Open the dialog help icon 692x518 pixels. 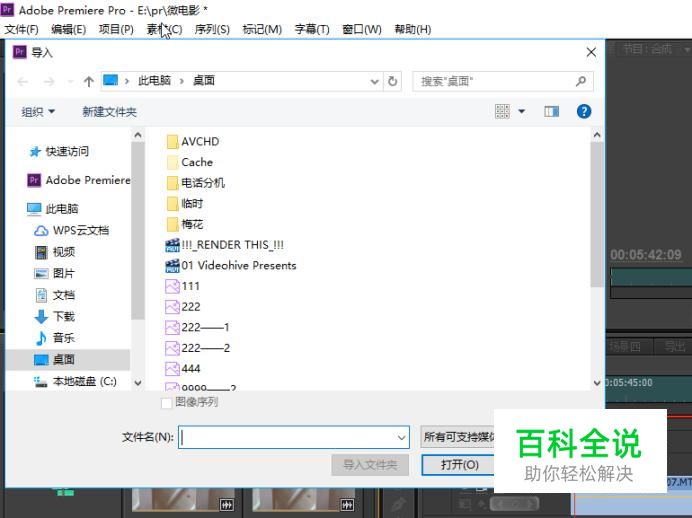(583, 111)
